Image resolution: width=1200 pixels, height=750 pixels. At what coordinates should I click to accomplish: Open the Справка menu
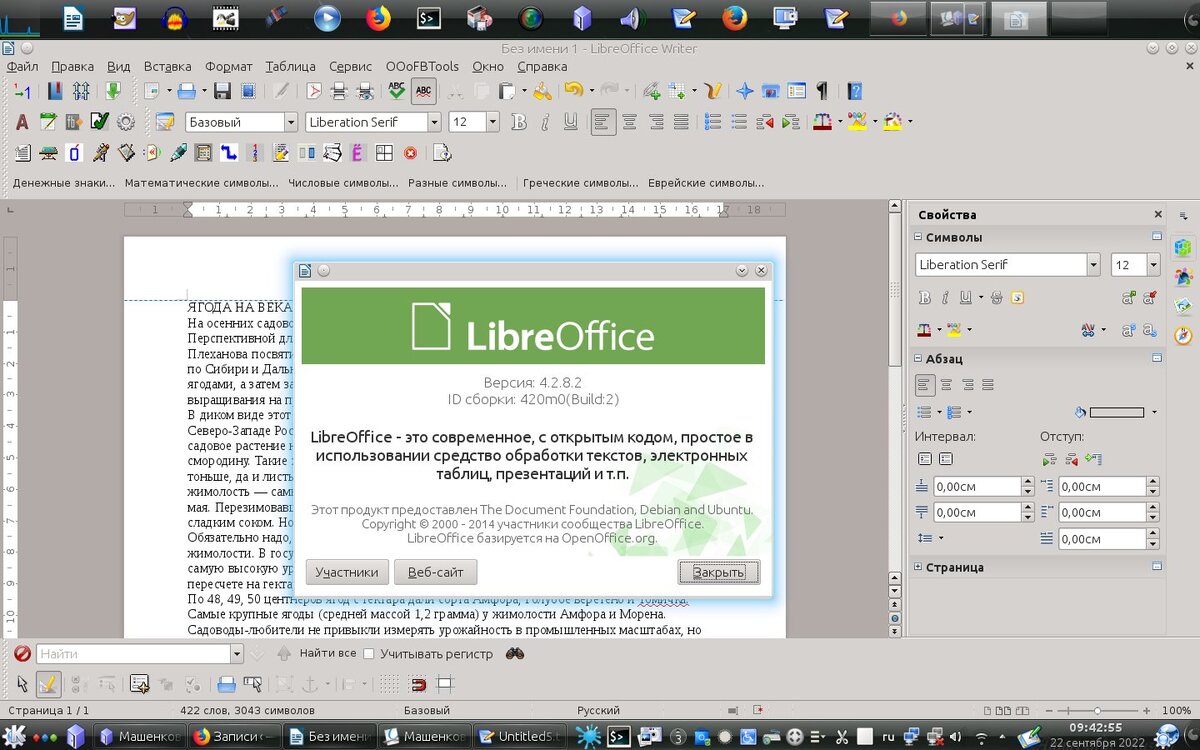click(x=542, y=66)
